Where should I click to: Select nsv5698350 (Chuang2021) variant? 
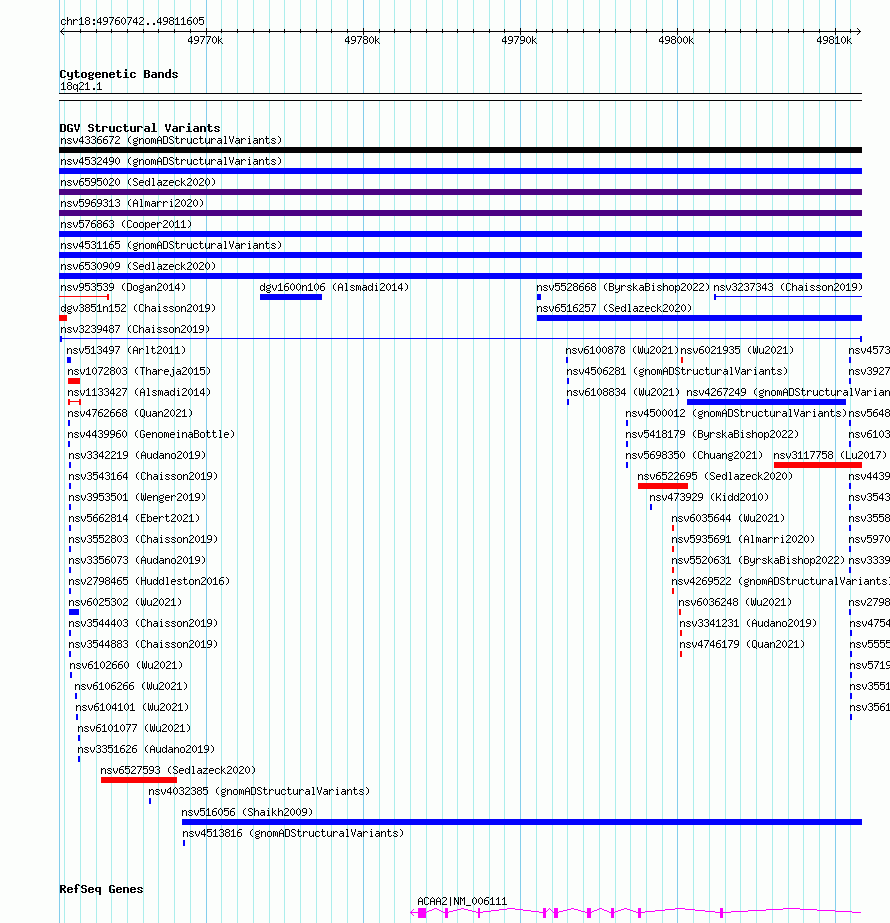(x=694, y=456)
